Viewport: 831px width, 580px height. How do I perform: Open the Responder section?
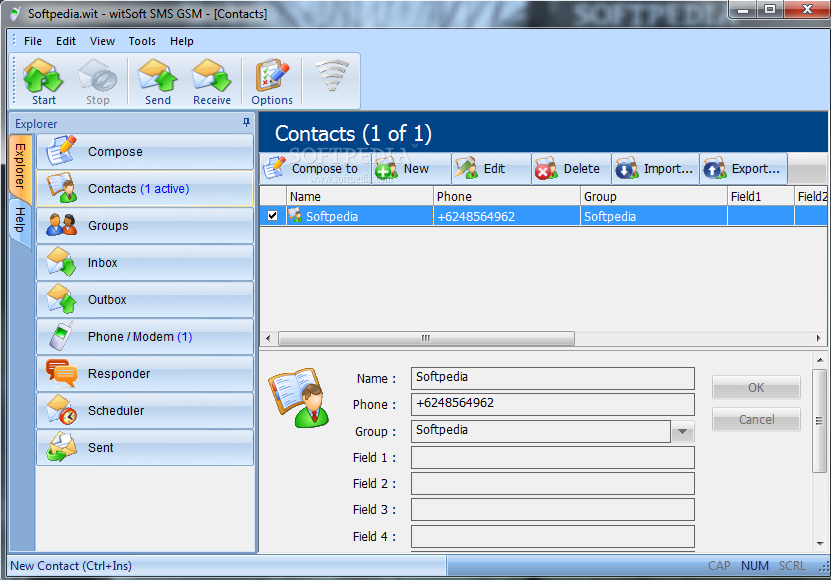145,374
